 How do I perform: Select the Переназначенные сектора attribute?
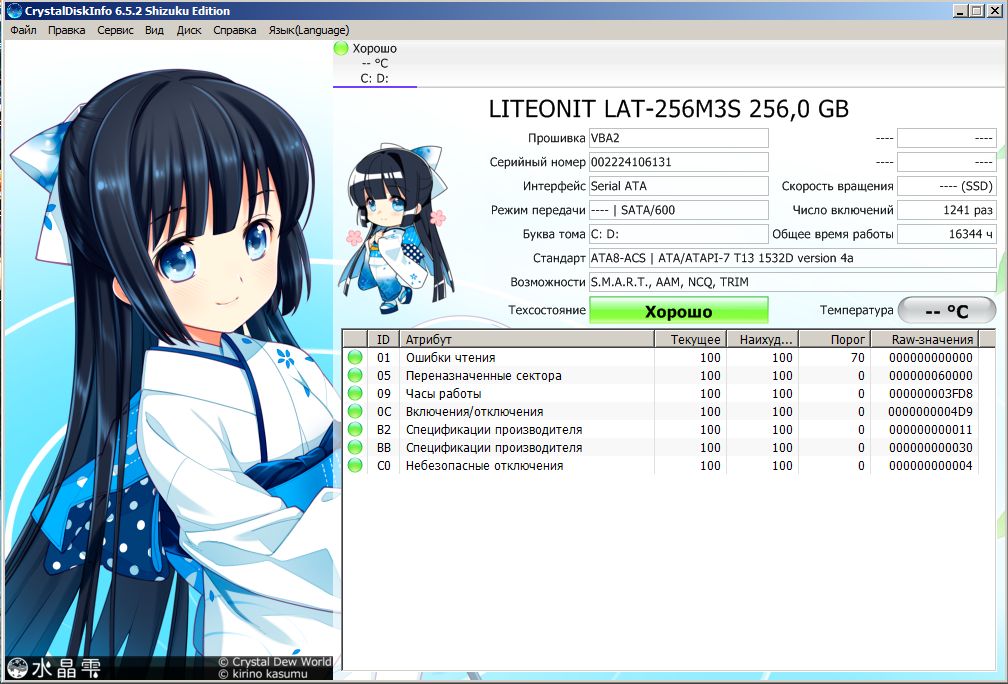click(483, 375)
